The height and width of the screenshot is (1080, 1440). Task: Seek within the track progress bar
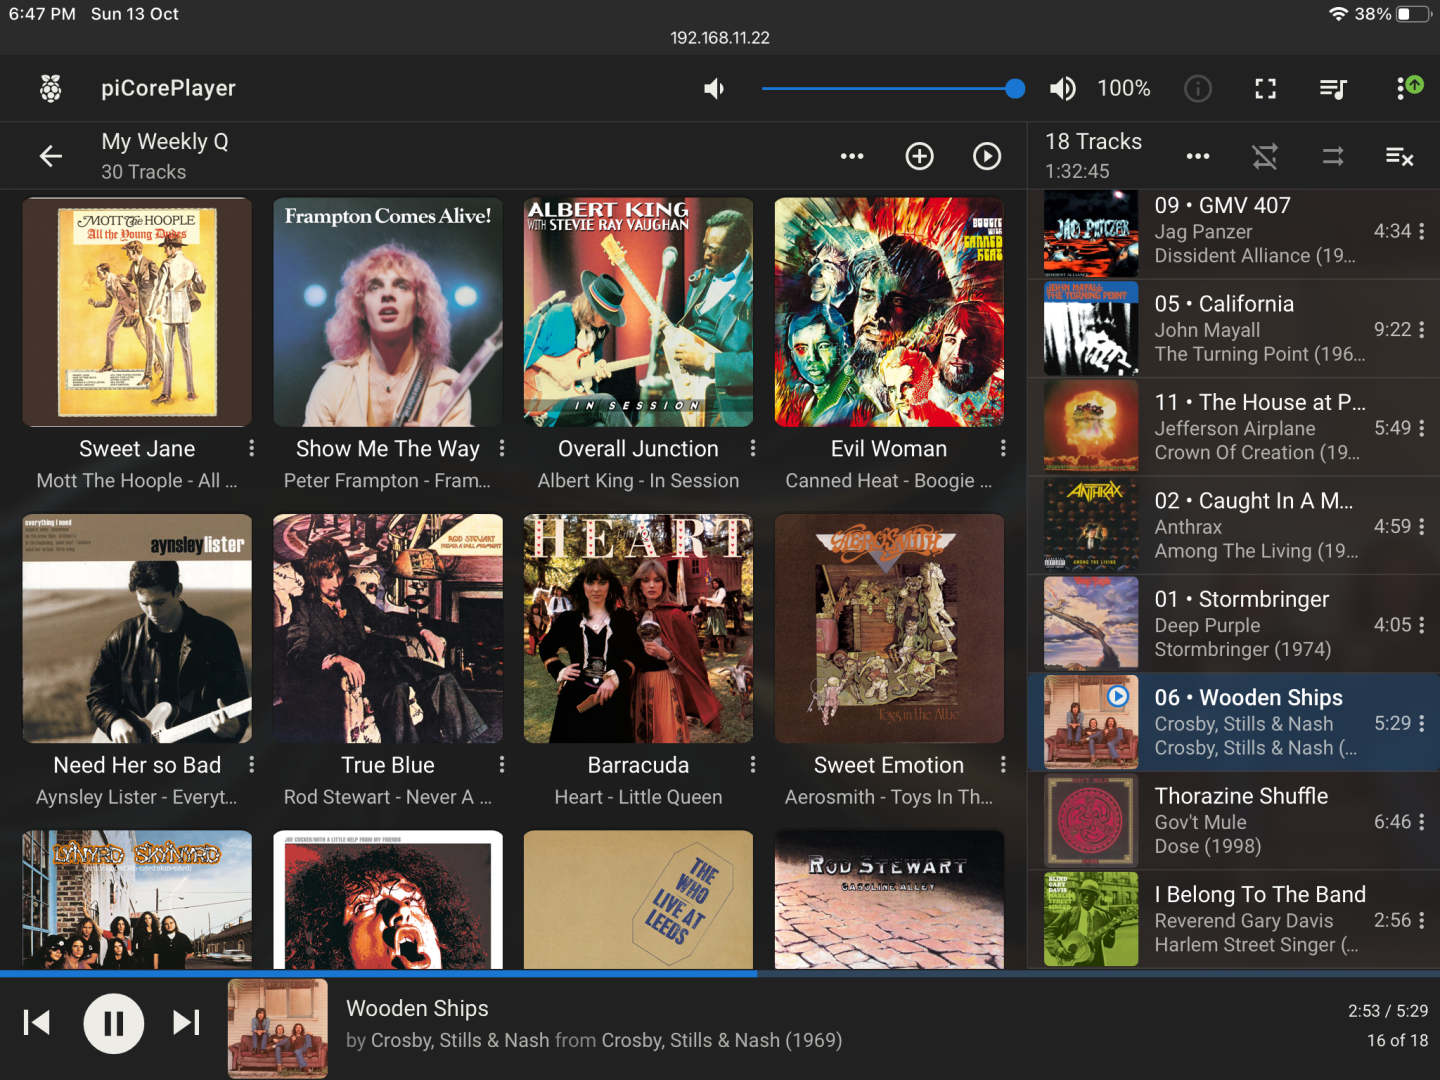coord(720,973)
